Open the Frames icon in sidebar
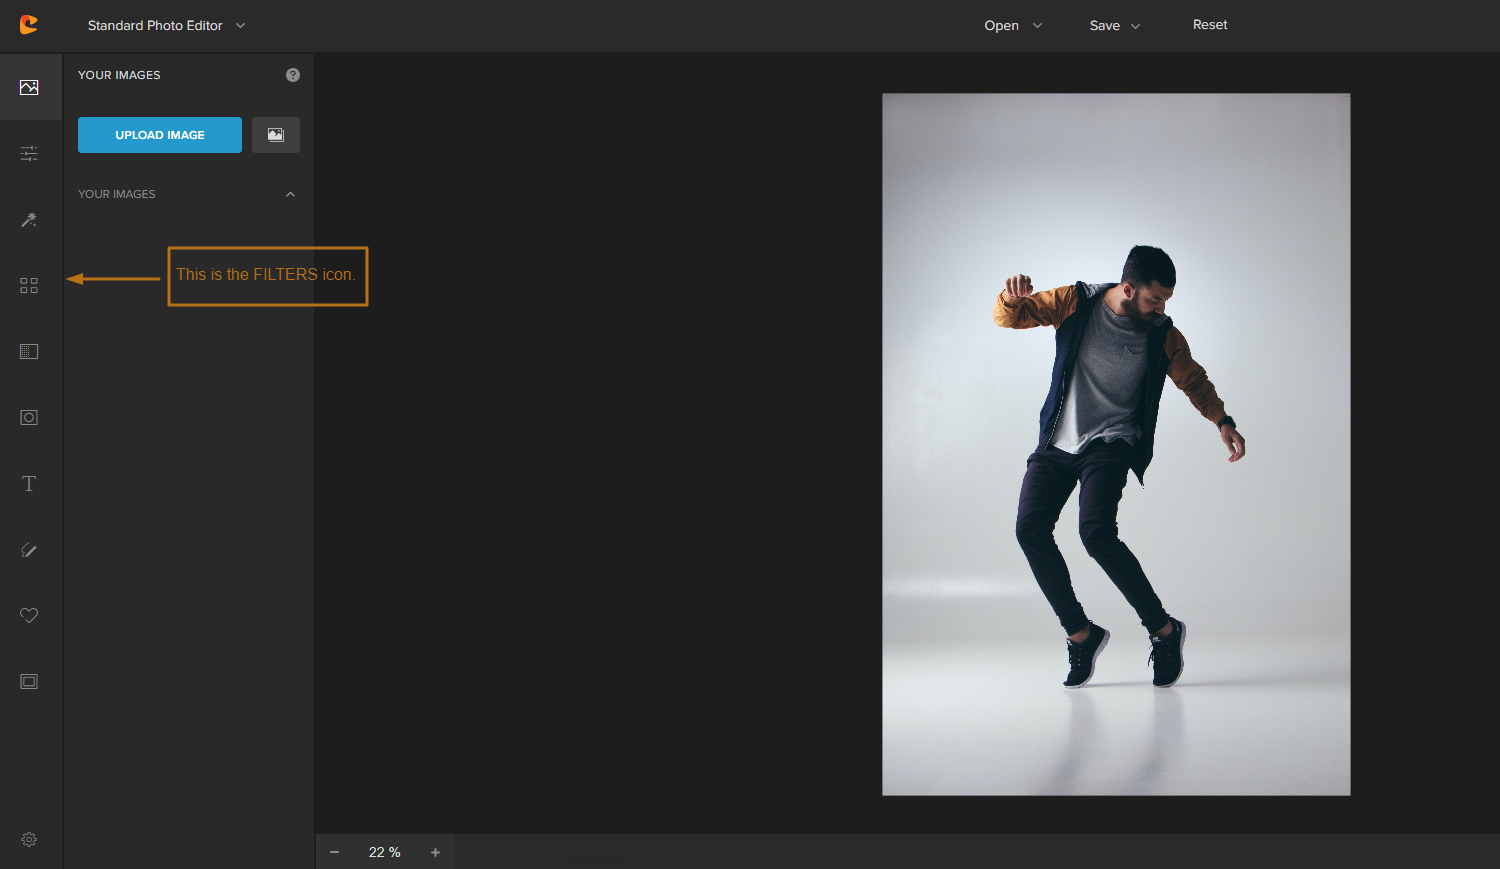The image size is (1500, 869). pyautogui.click(x=29, y=682)
